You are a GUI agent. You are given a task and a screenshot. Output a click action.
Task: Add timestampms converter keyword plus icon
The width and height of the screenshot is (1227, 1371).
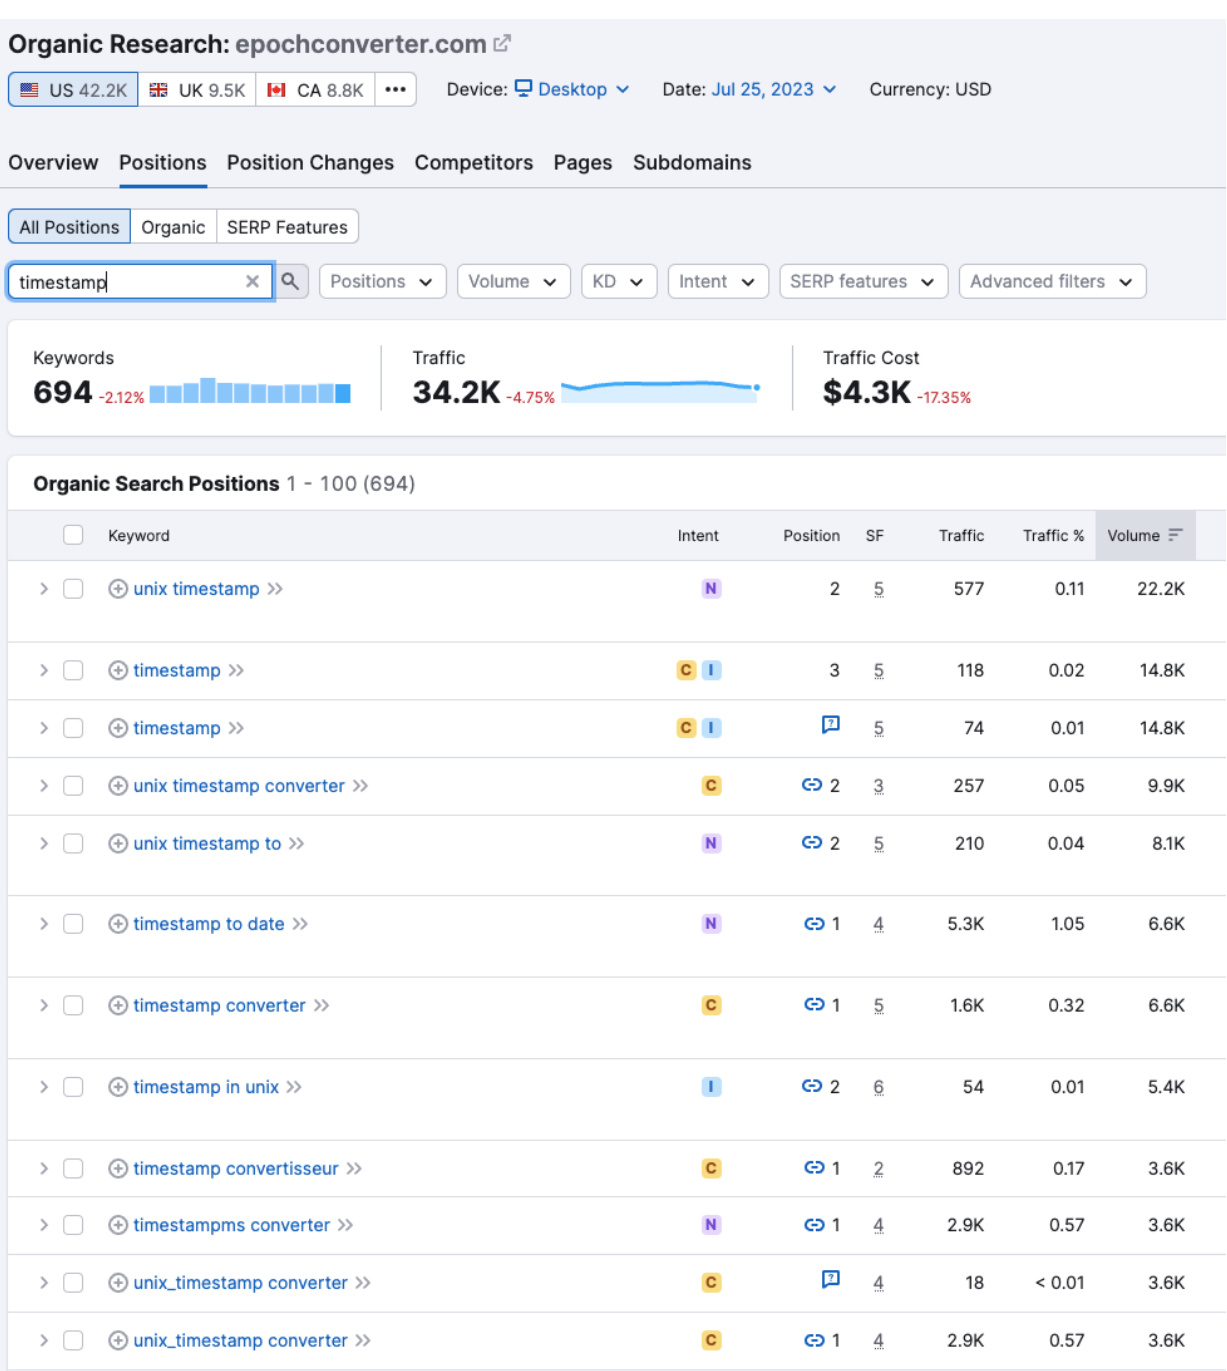click(118, 1225)
